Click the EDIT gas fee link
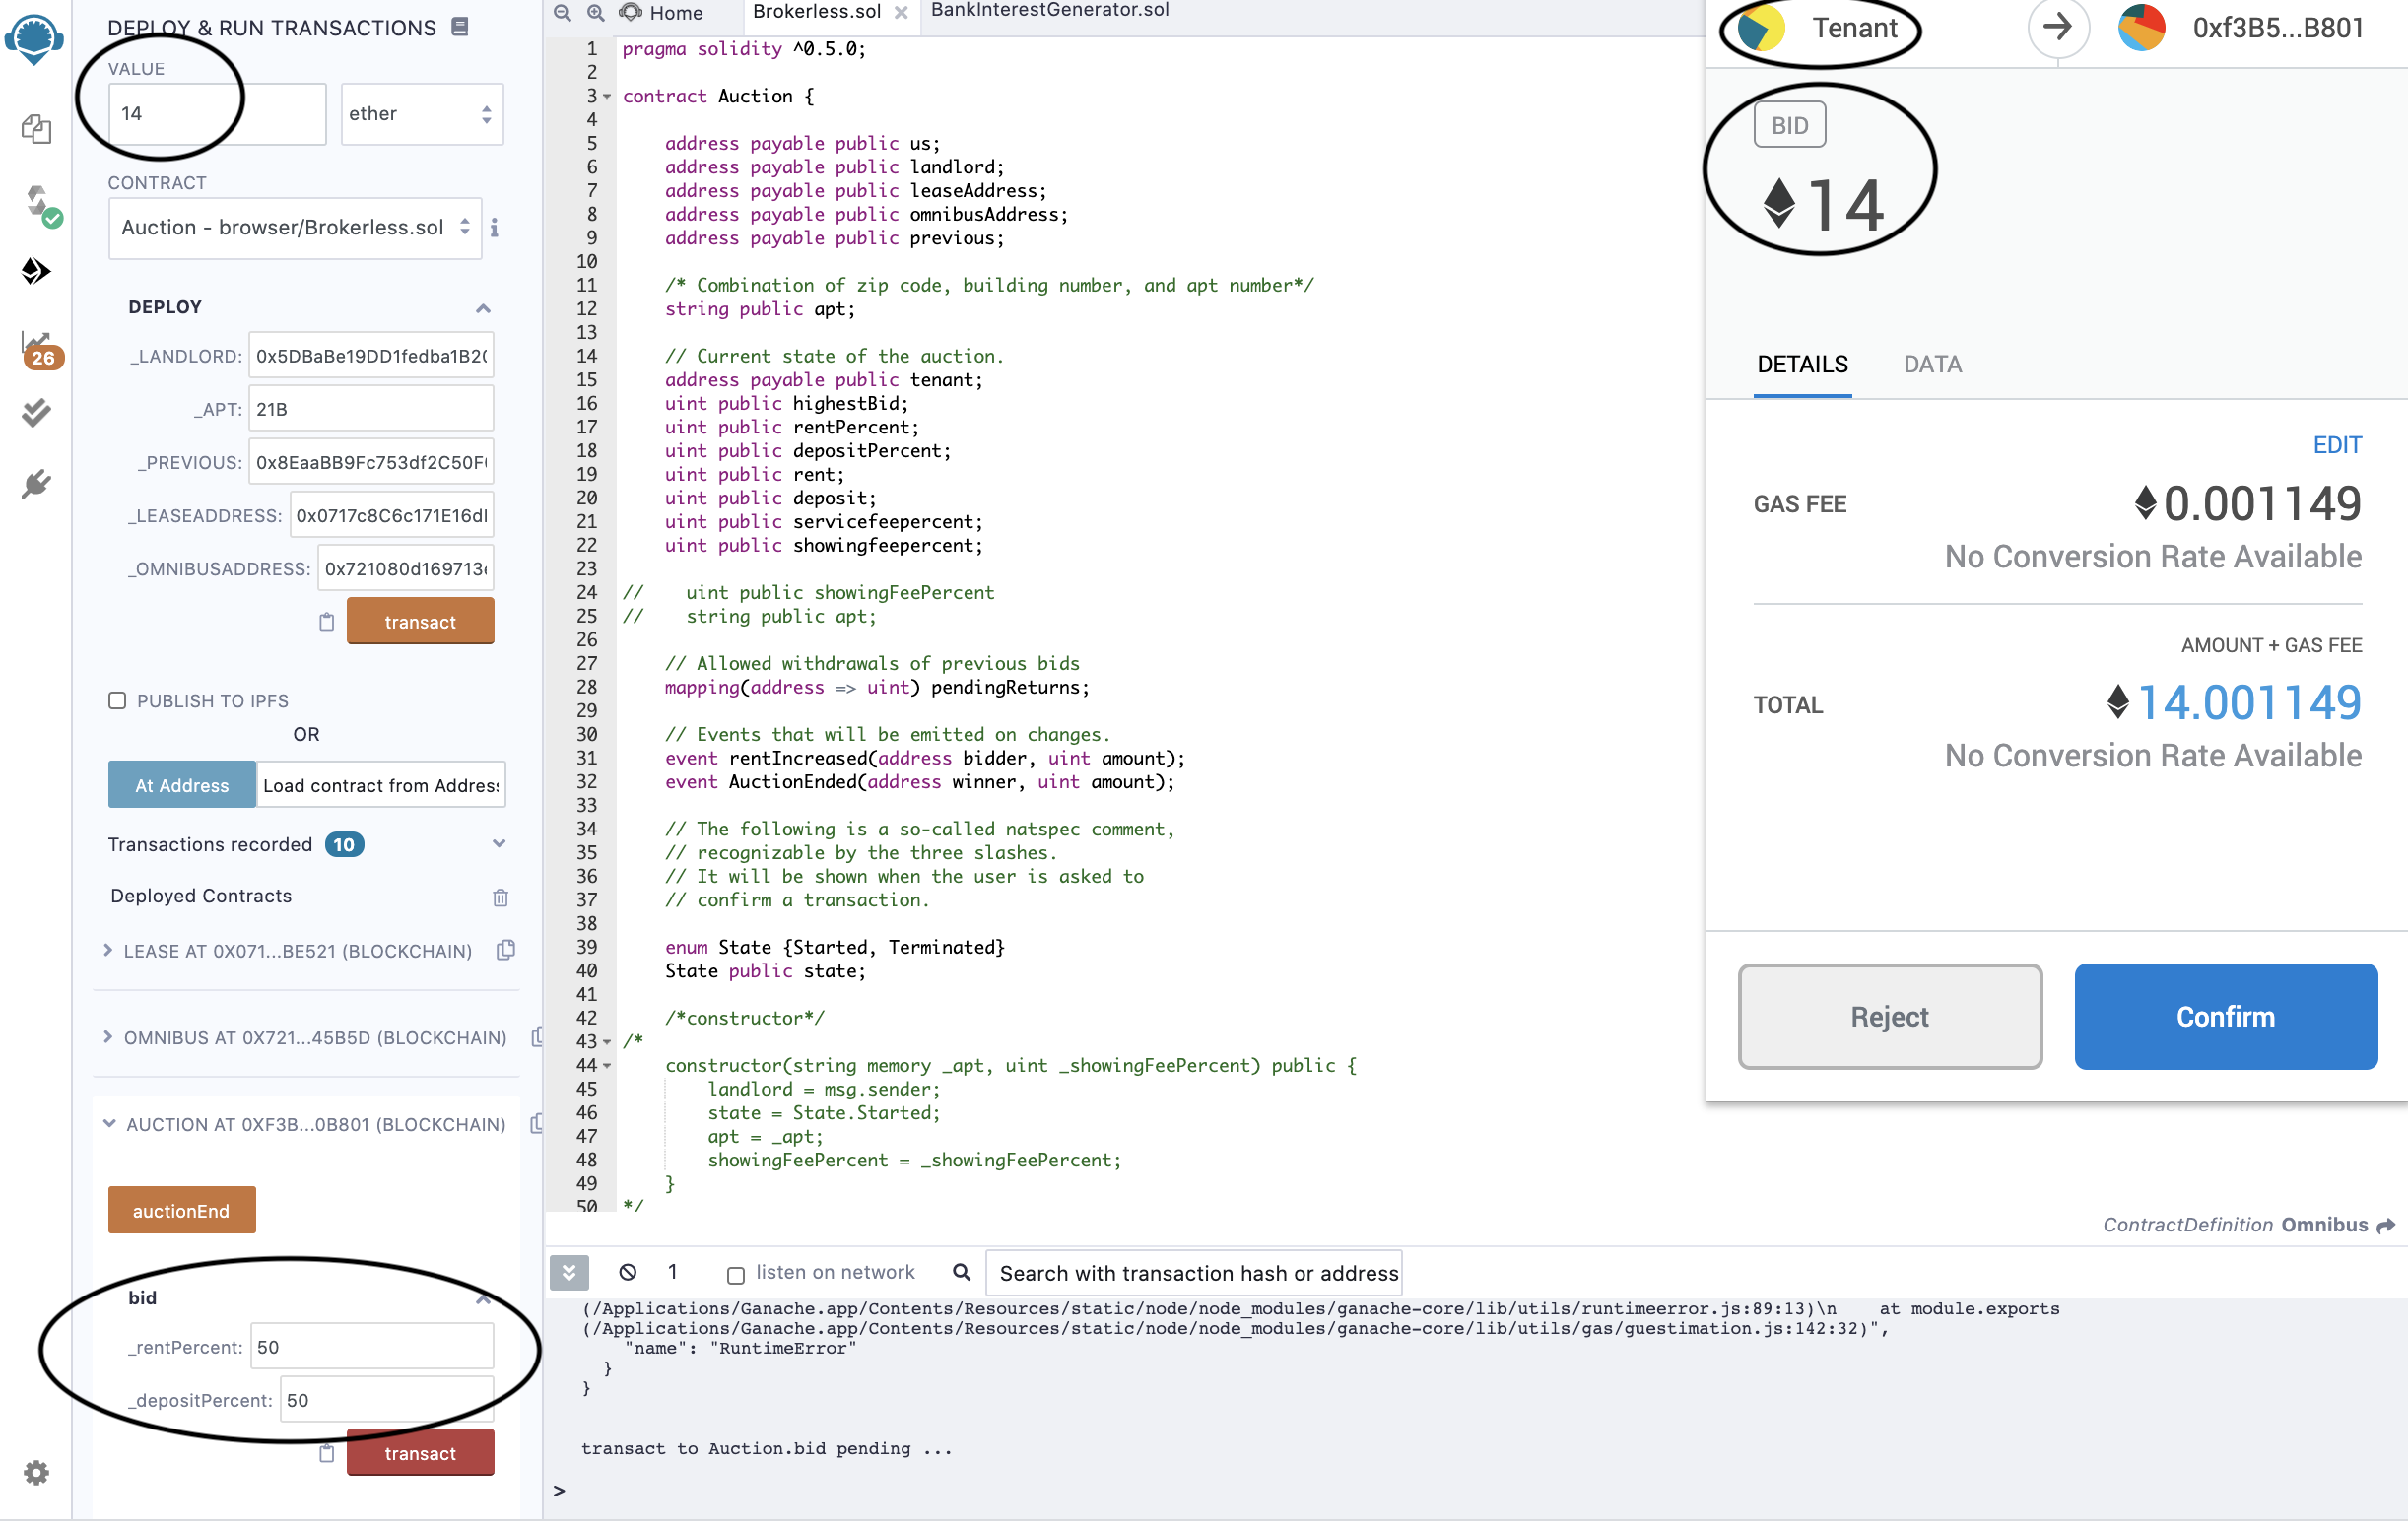This screenshot has width=2408, height=1529. pos(2337,445)
